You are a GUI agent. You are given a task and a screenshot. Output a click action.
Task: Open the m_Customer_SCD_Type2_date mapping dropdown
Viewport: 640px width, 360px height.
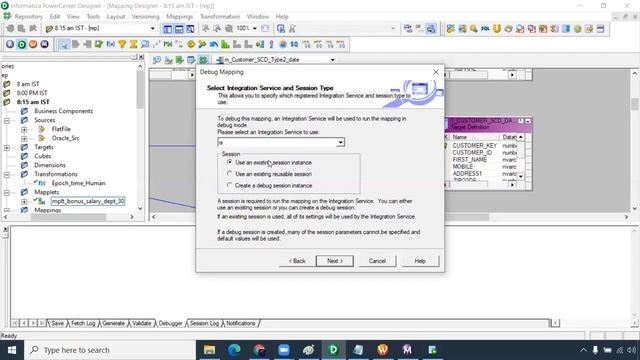pyautogui.click(x=333, y=60)
